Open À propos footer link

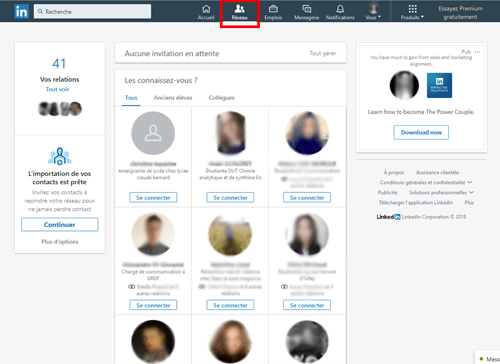tap(394, 172)
